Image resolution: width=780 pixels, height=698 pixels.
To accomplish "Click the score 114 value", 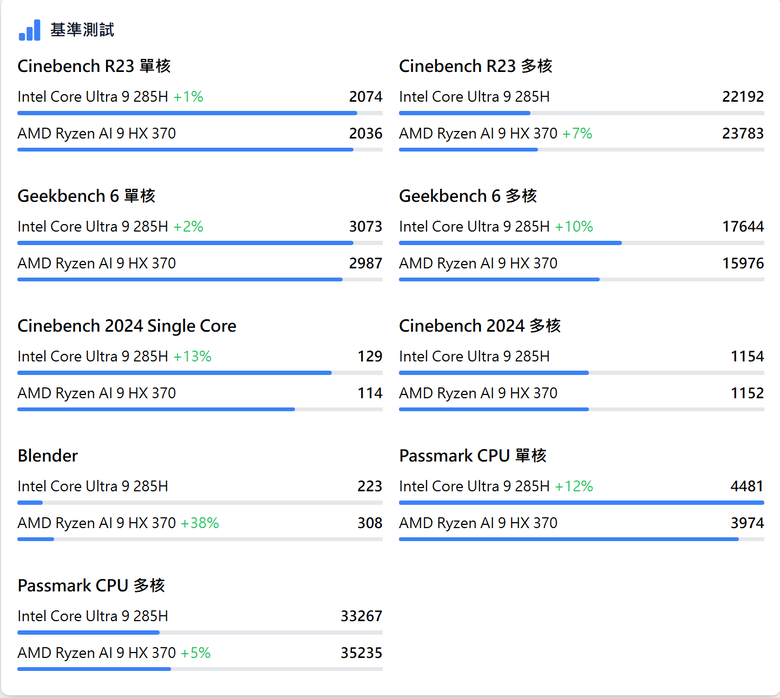I will pos(370,393).
